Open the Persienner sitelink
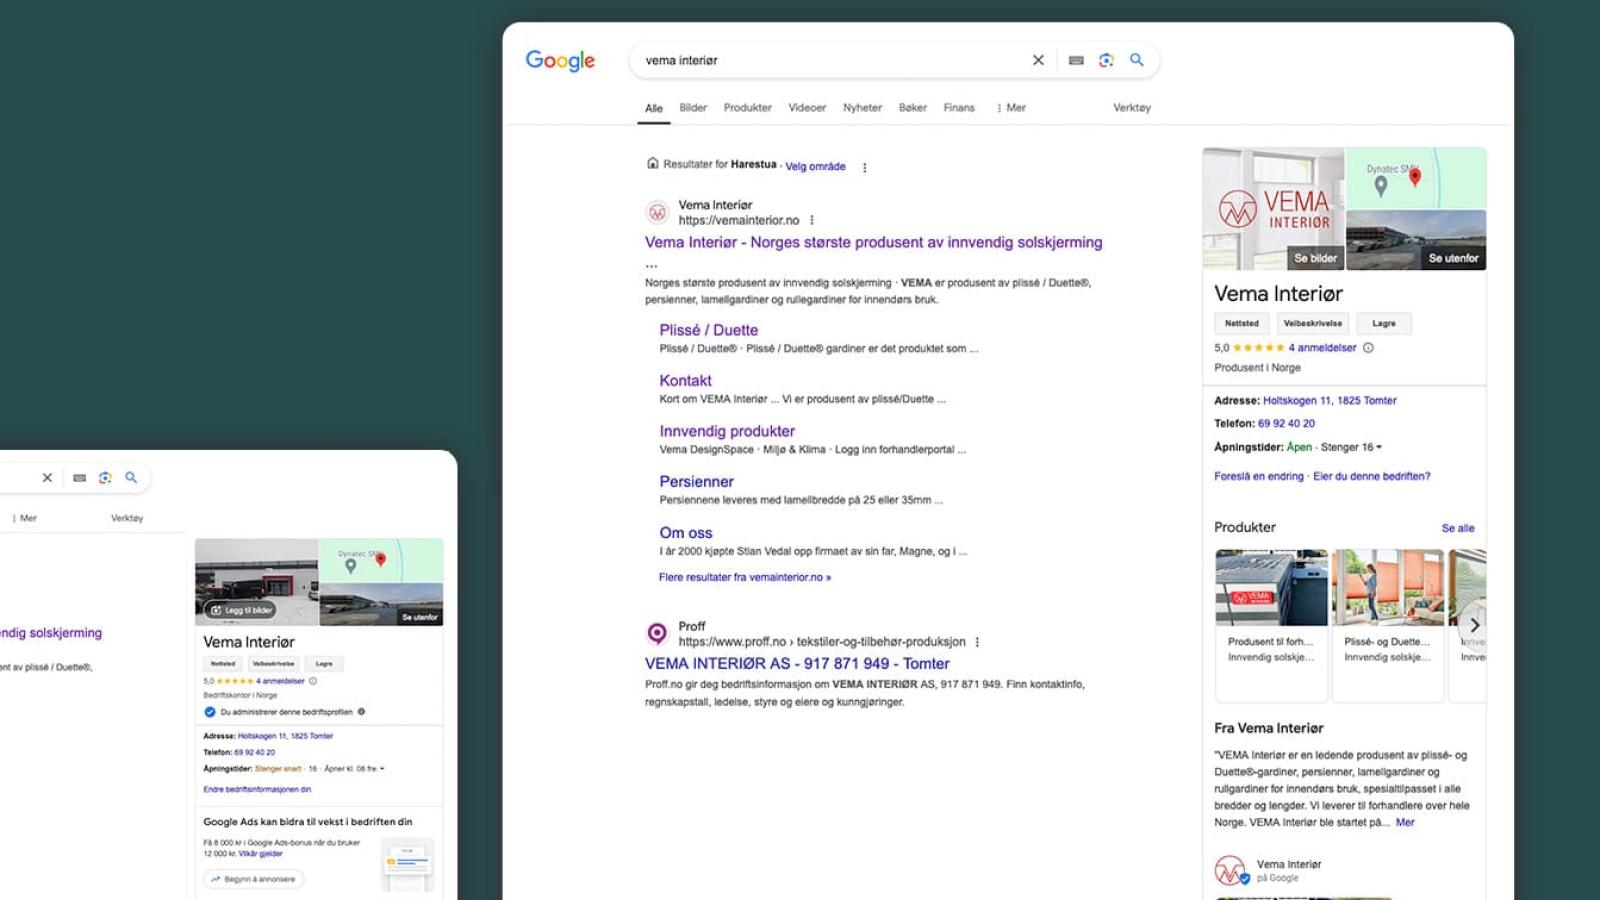Viewport: 1600px width, 900px height. pos(697,482)
